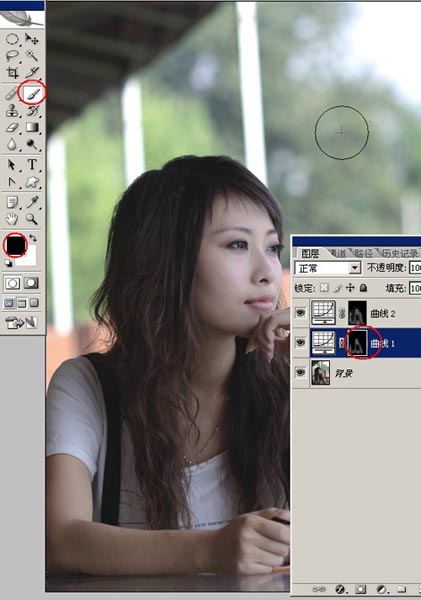Click the black foreground color swatch
The width and height of the screenshot is (421, 600).
(x=15, y=245)
